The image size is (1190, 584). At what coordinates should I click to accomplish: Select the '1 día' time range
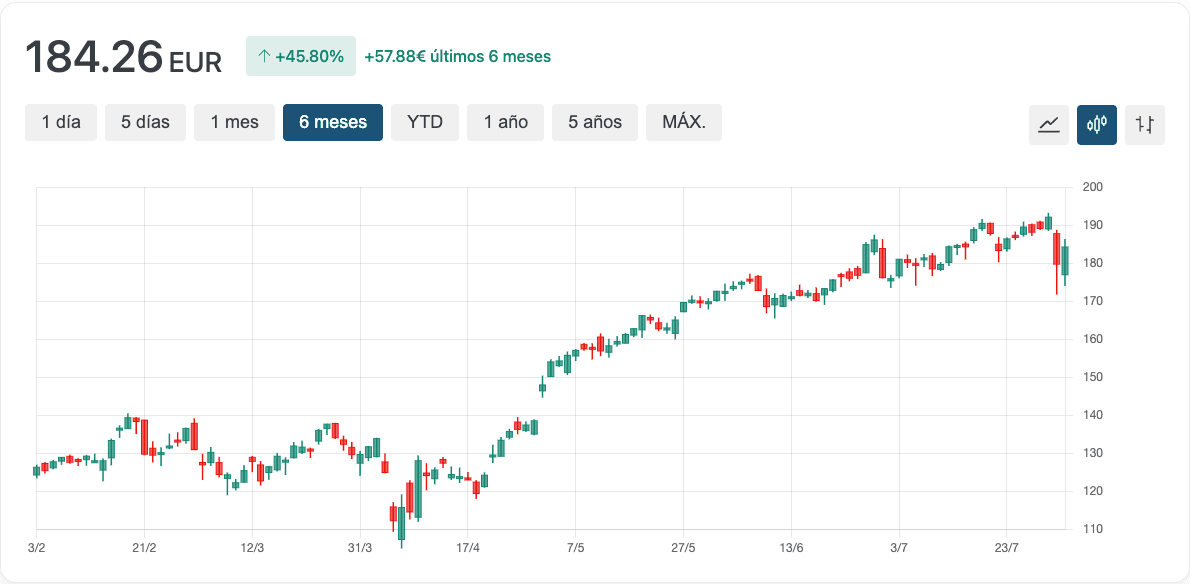click(61, 123)
